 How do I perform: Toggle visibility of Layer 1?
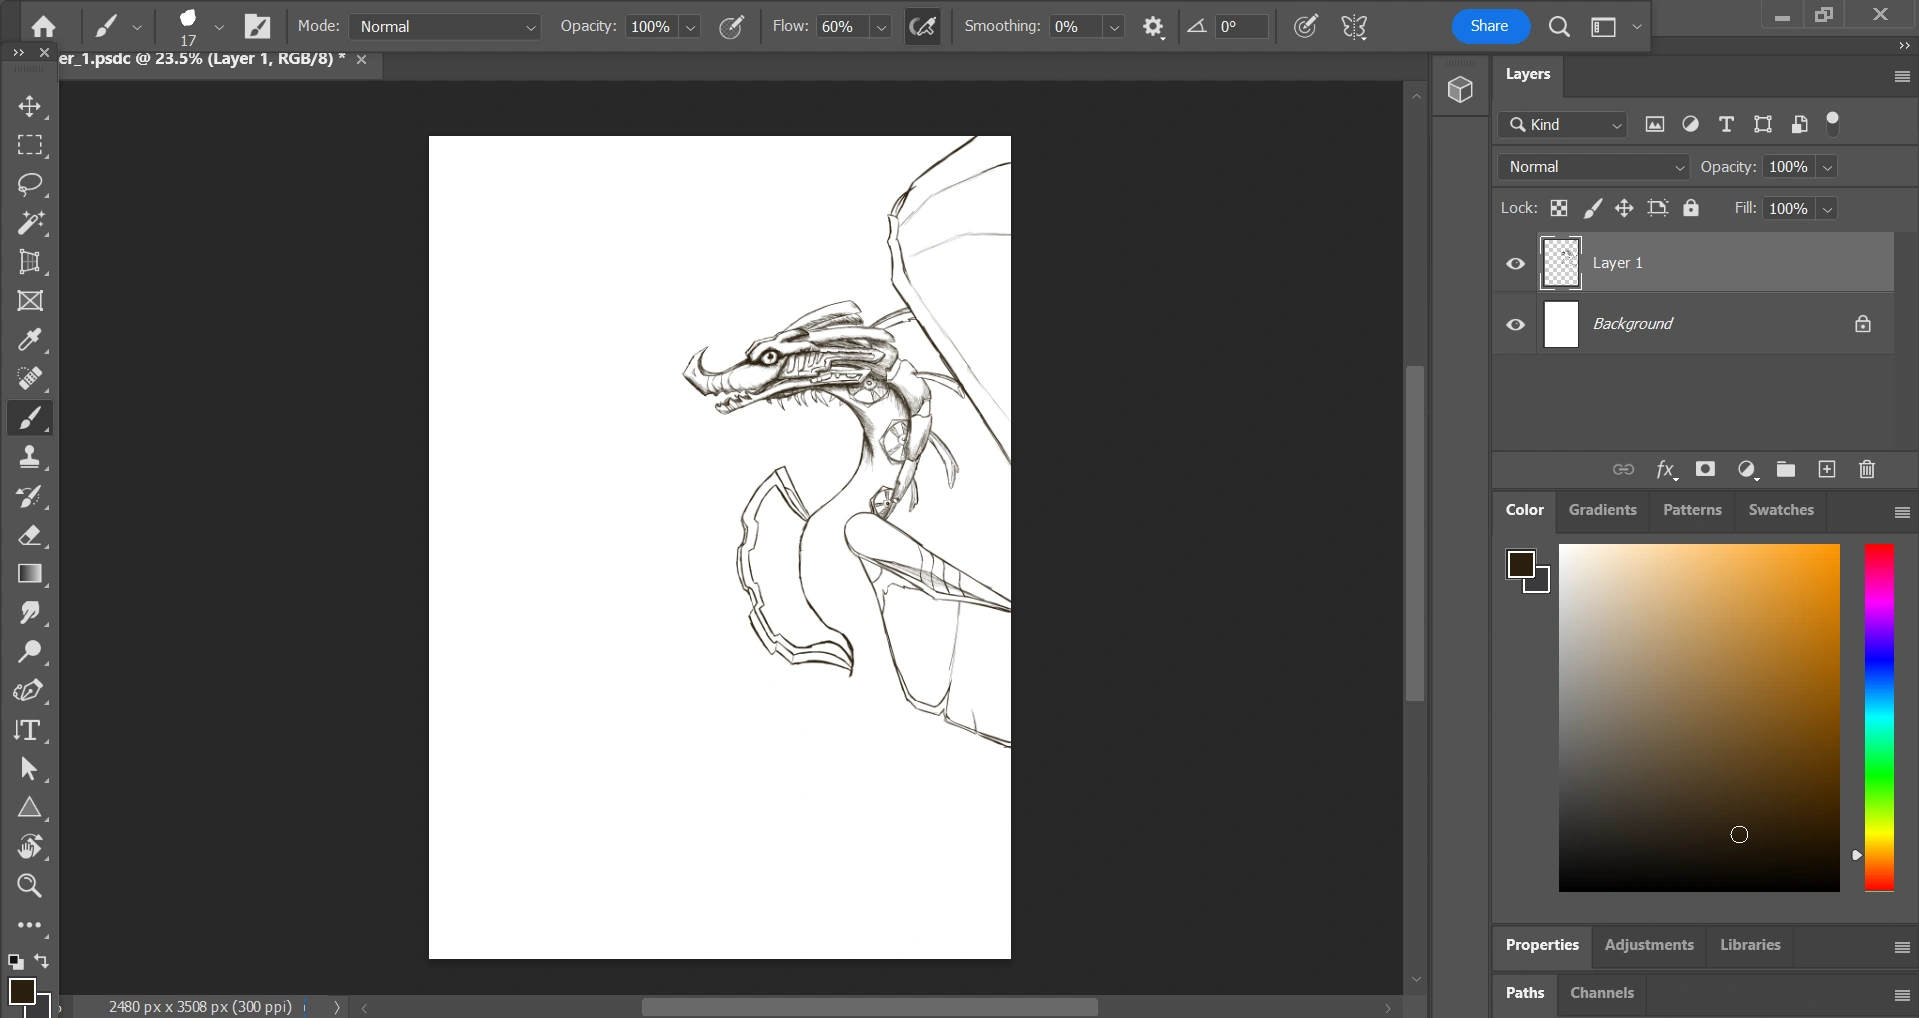click(x=1514, y=263)
